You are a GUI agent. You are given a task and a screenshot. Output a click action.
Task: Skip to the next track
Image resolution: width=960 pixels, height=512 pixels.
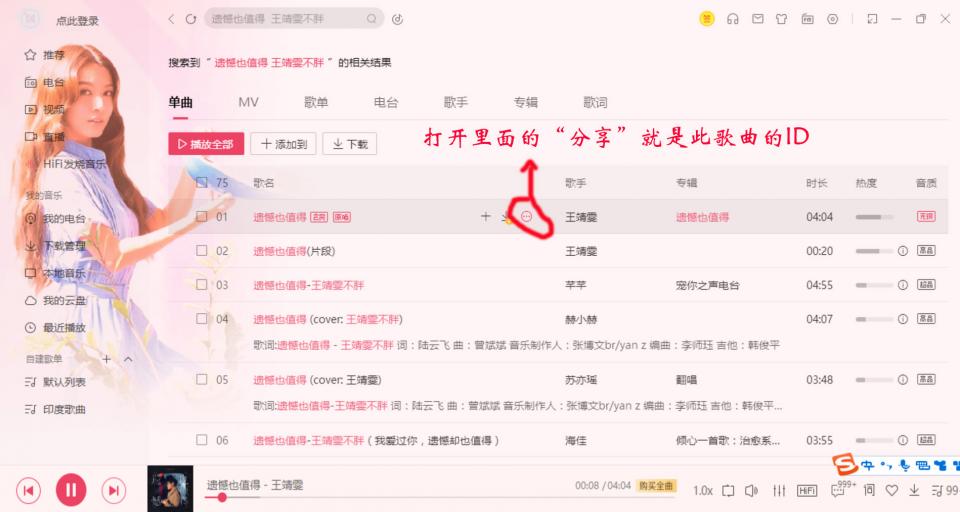click(x=113, y=490)
